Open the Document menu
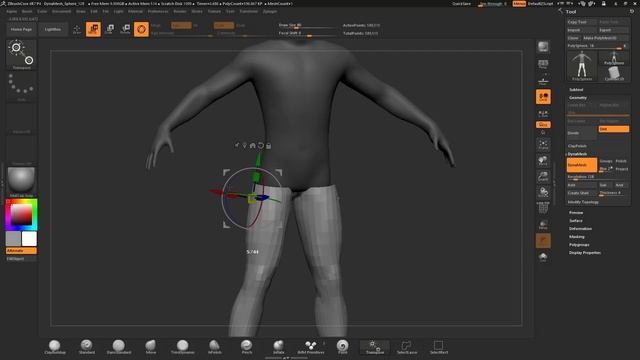Image resolution: width=640 pixels, height=360 pixels. pyautogui.click(x=62, y=11)
